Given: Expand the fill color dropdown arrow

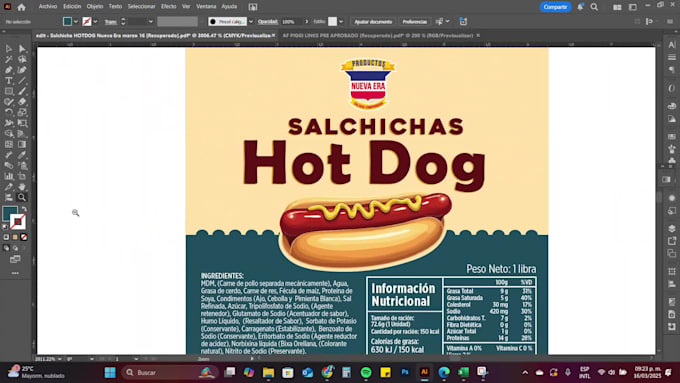Looking at the screenshot, I should point(76,22).
